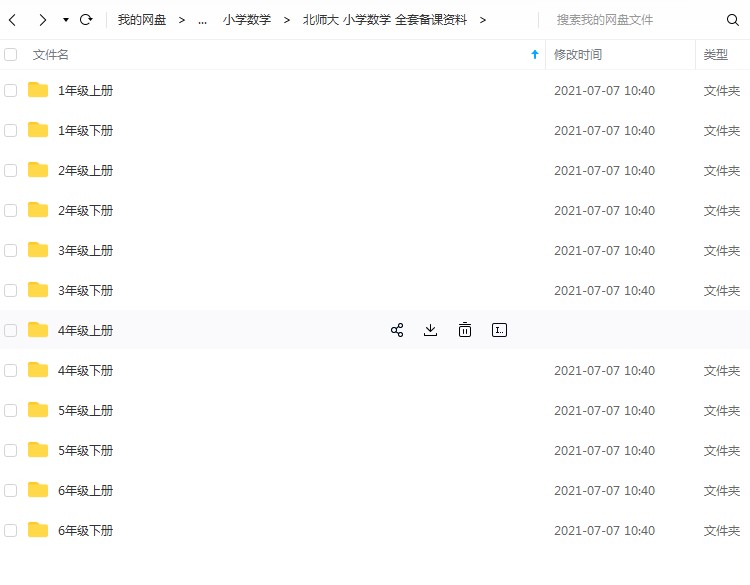Check the box for 2年级下册
This screenshot has width=750, height=585.
pyautogui.click(x=11, y=210)
